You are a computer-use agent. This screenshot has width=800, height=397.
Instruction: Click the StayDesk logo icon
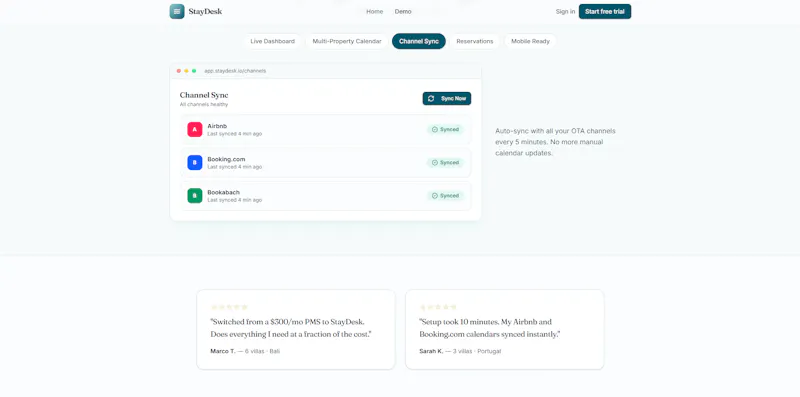[177, 11]
